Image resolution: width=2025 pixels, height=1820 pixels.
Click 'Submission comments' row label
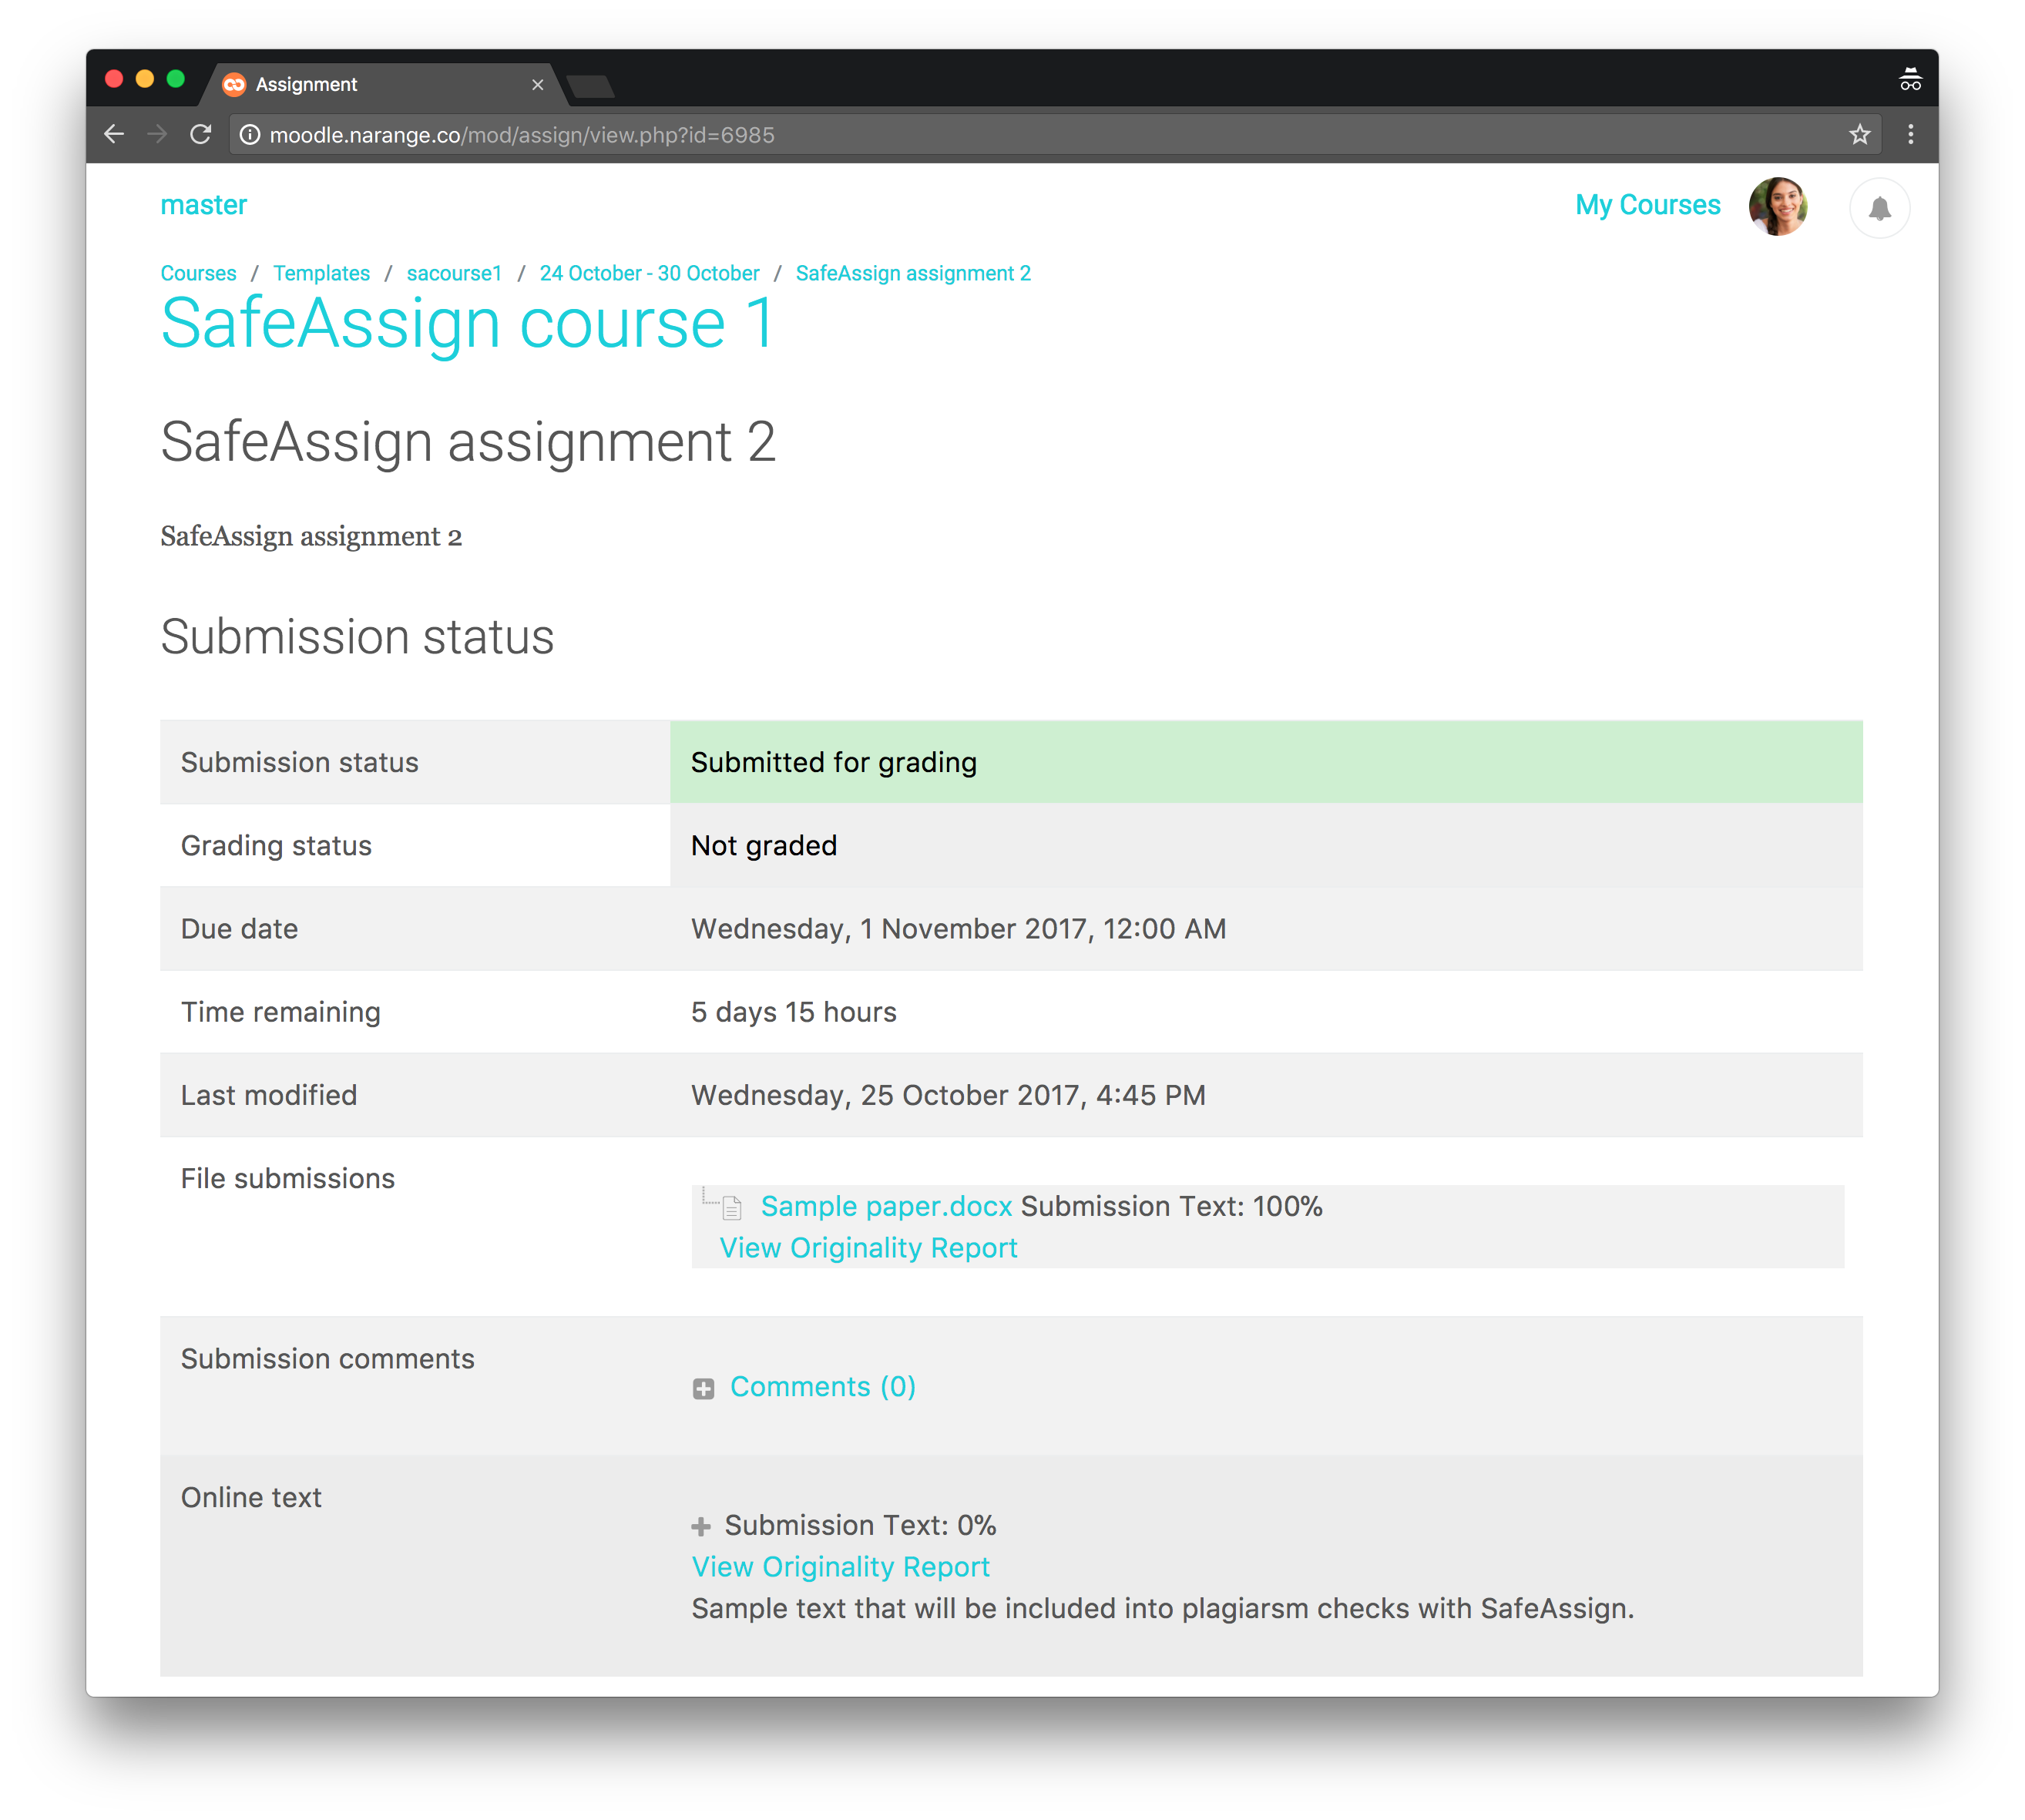(x=327, y=1359)
